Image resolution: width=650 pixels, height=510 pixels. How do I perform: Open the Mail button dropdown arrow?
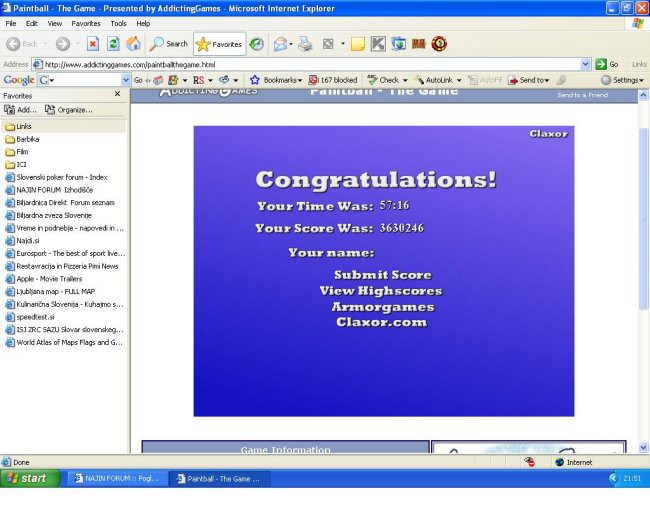(x=291, y=44)
